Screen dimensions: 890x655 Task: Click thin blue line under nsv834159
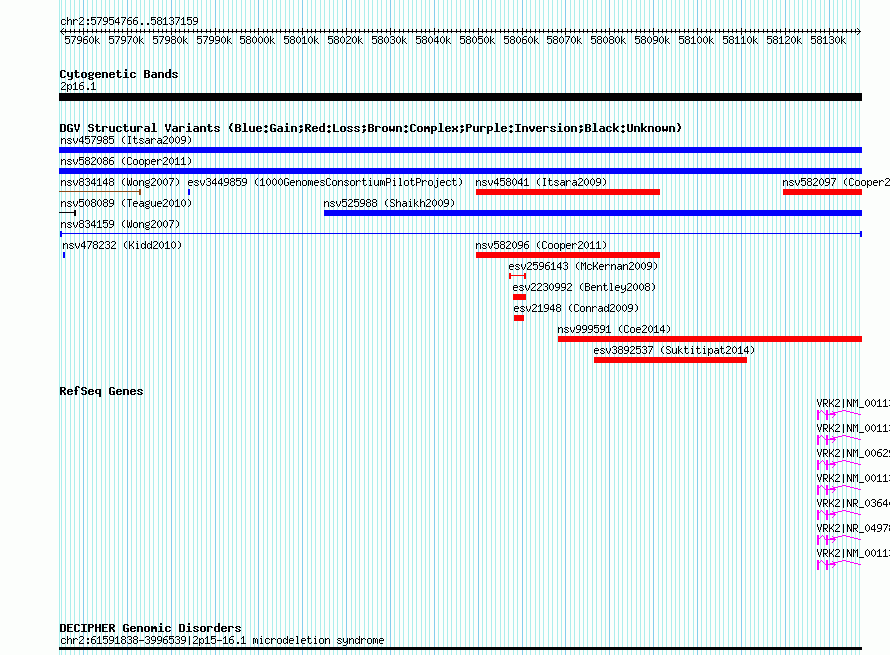coord(460,234)
